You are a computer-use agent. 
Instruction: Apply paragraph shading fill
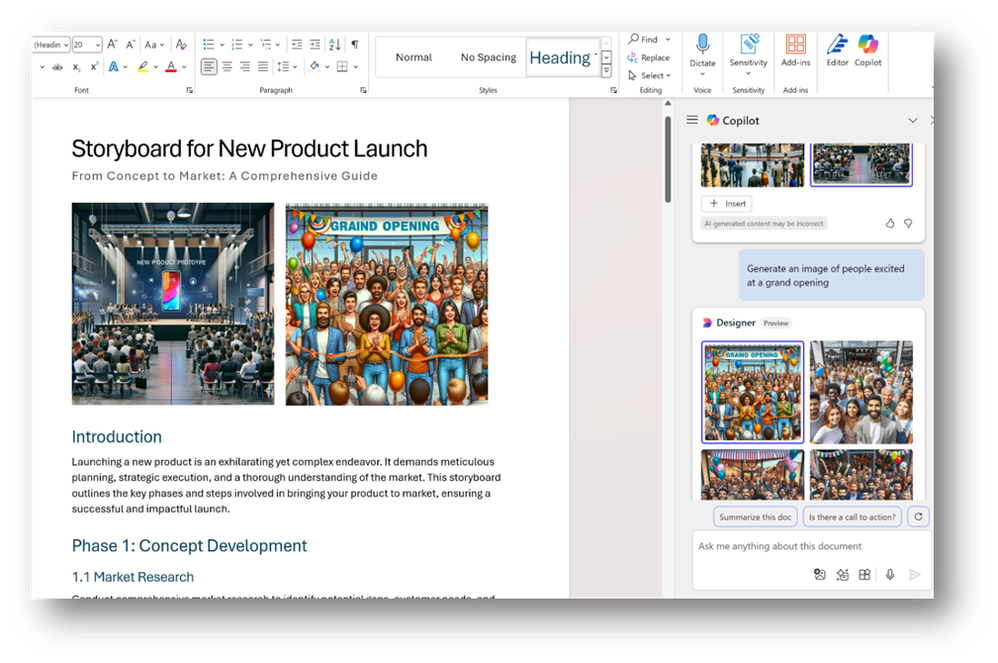coord(314,67)
